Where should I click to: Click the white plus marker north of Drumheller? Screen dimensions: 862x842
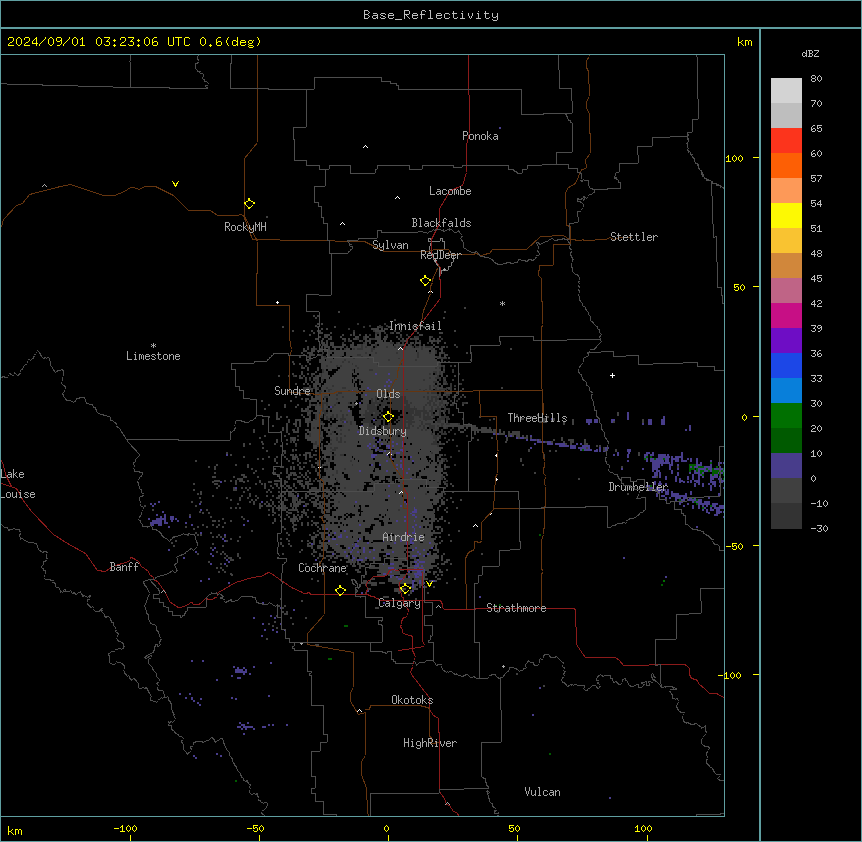(612, 375)
